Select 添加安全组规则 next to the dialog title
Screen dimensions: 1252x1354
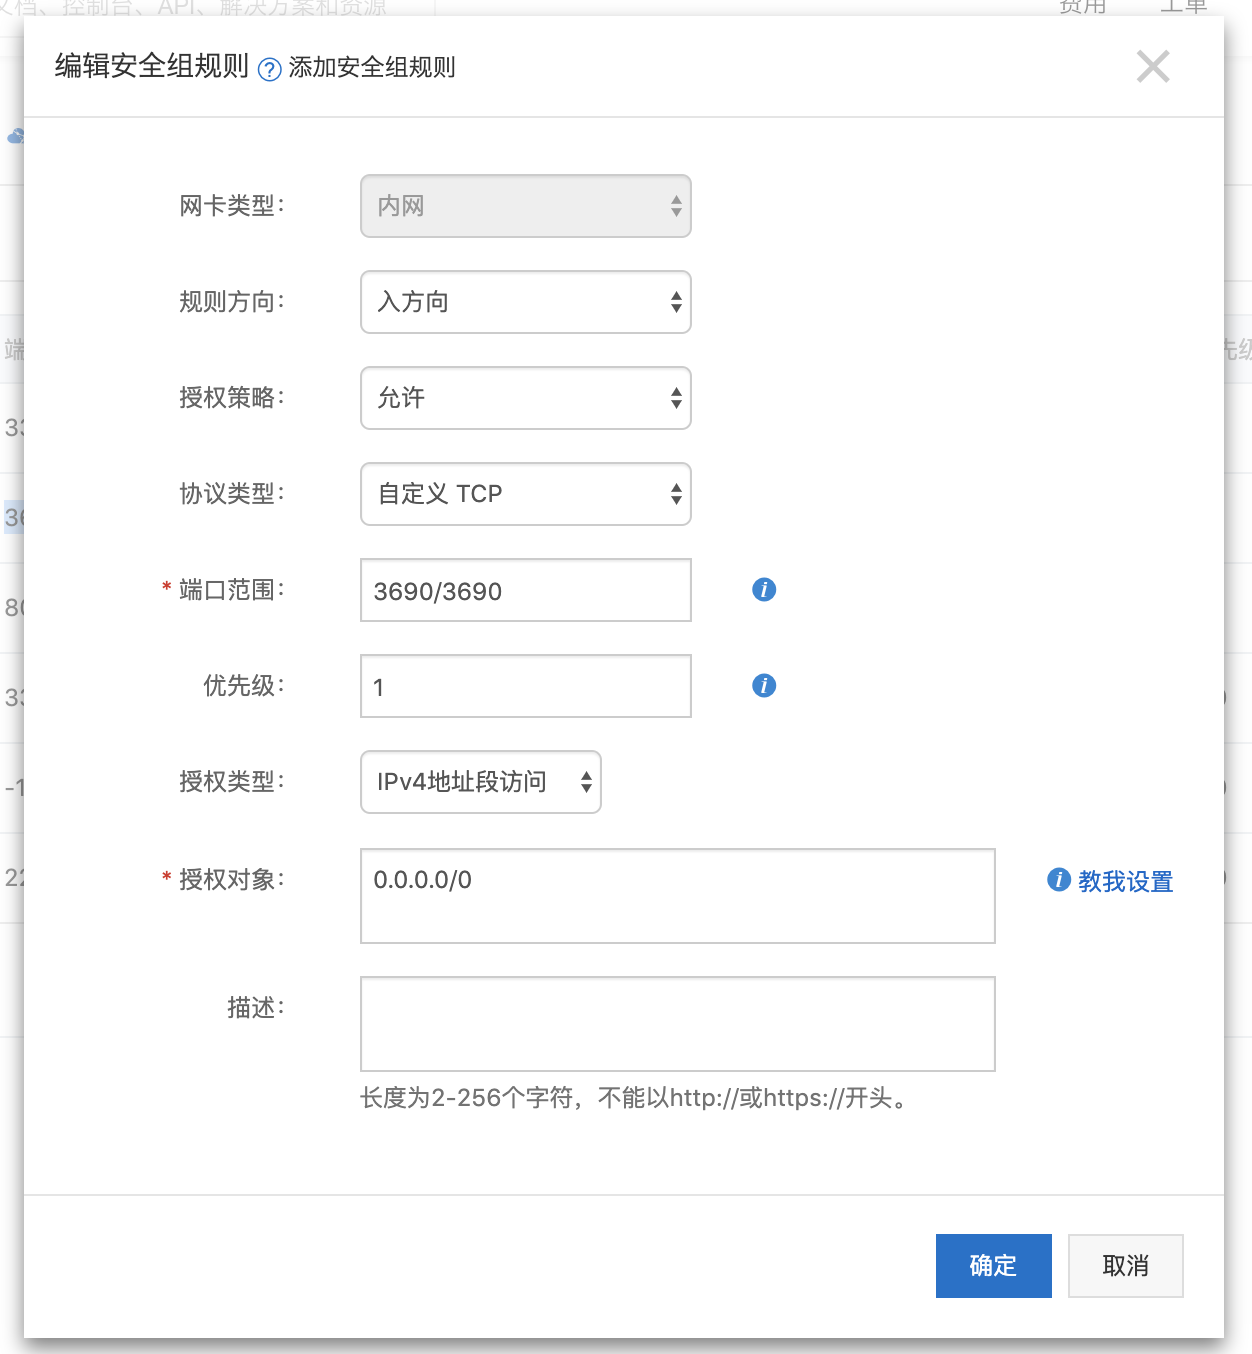click(369, 68)
